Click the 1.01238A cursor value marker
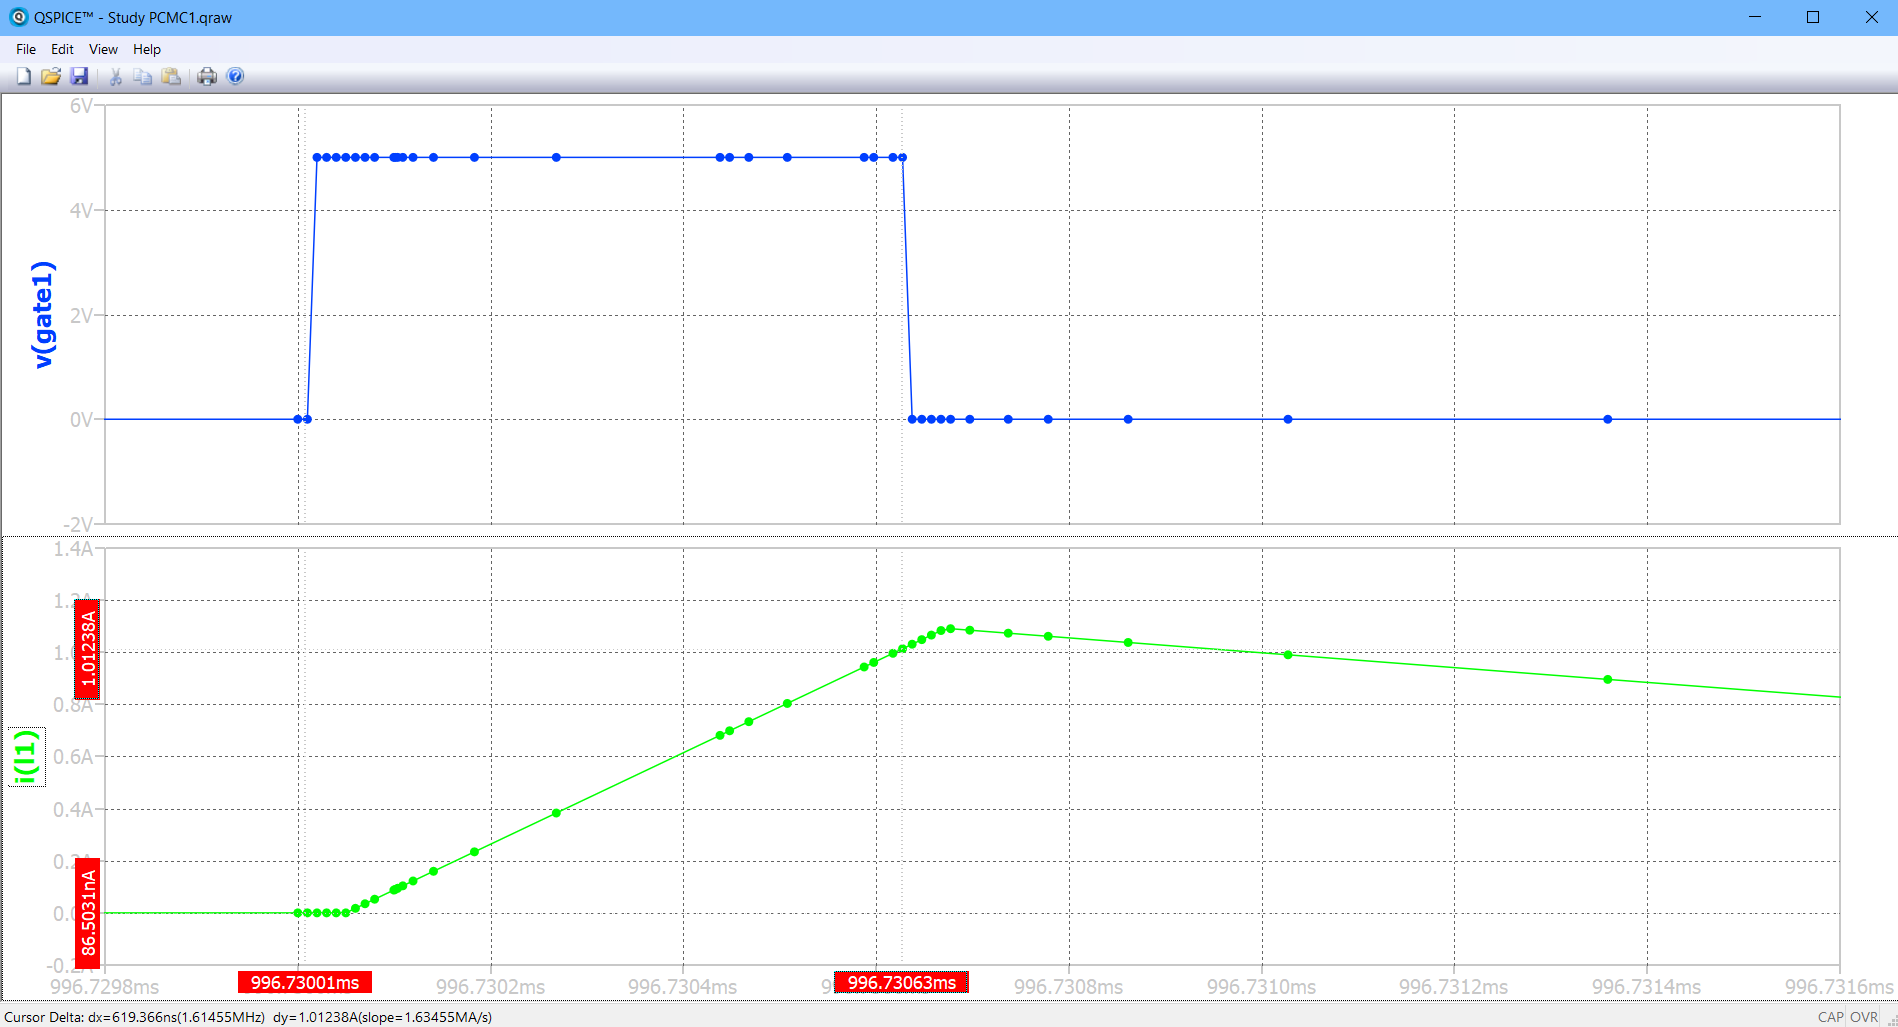Screen dimensions: 1898x1027 [x=88, y=649]
